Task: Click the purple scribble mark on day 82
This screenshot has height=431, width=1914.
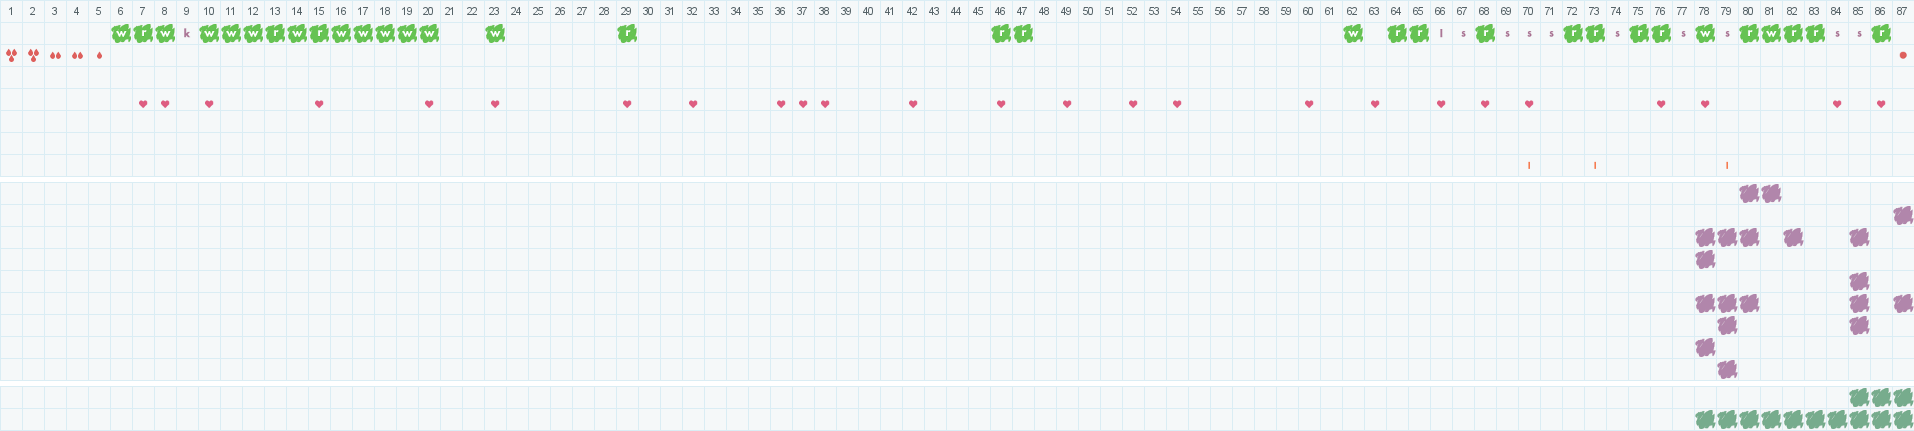Action: coord(1793,238)
